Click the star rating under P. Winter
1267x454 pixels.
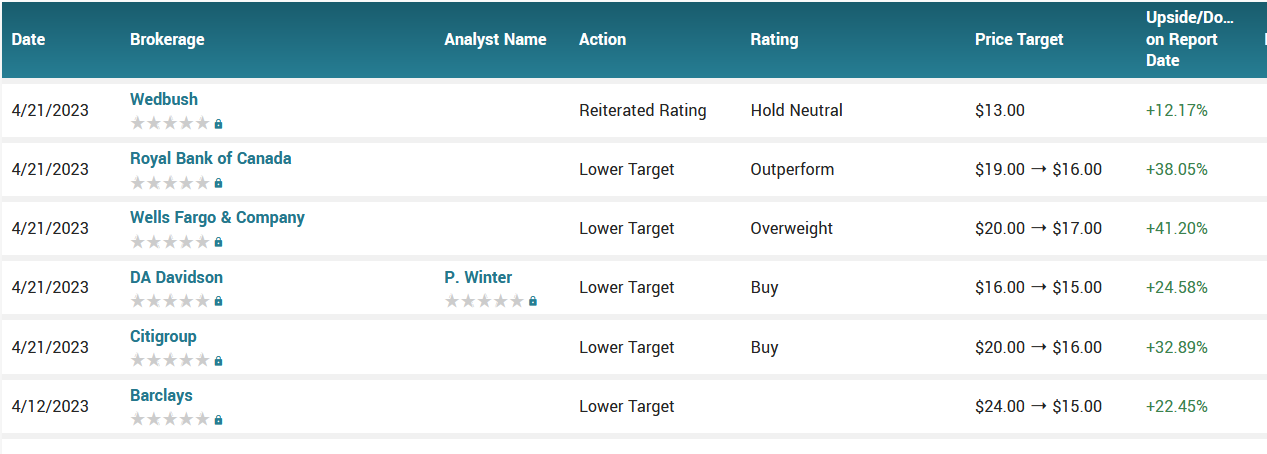tap(484, 301)
